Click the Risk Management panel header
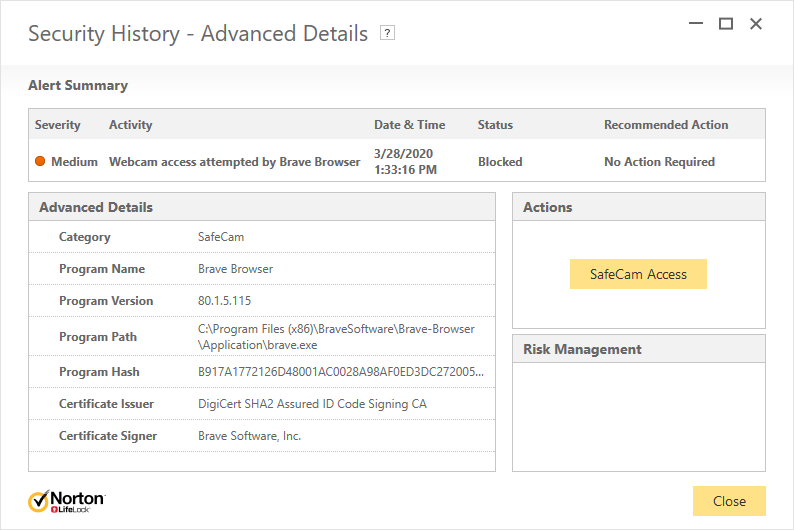Image resolution: width=794 pixels, height=530 pixels. tap(582, 349)
